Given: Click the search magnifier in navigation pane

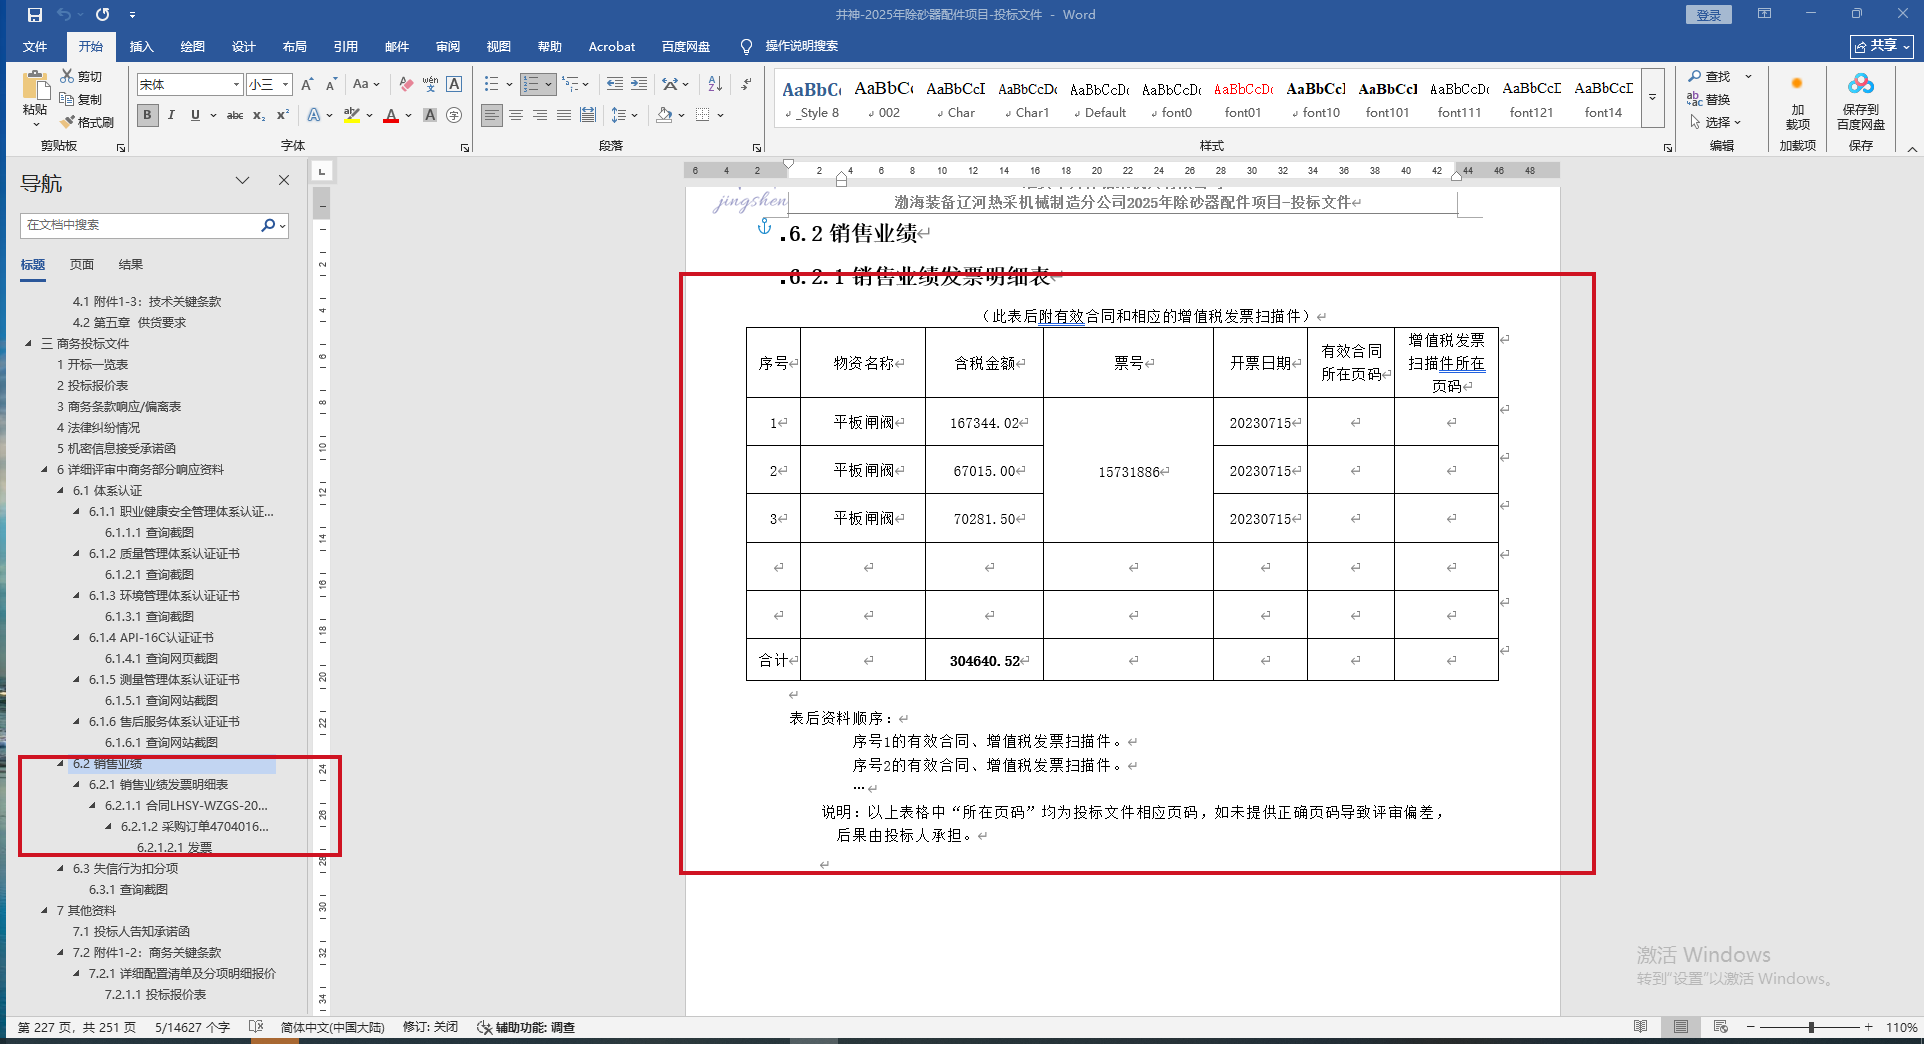Looking at the screenshot, I should 268,225.
